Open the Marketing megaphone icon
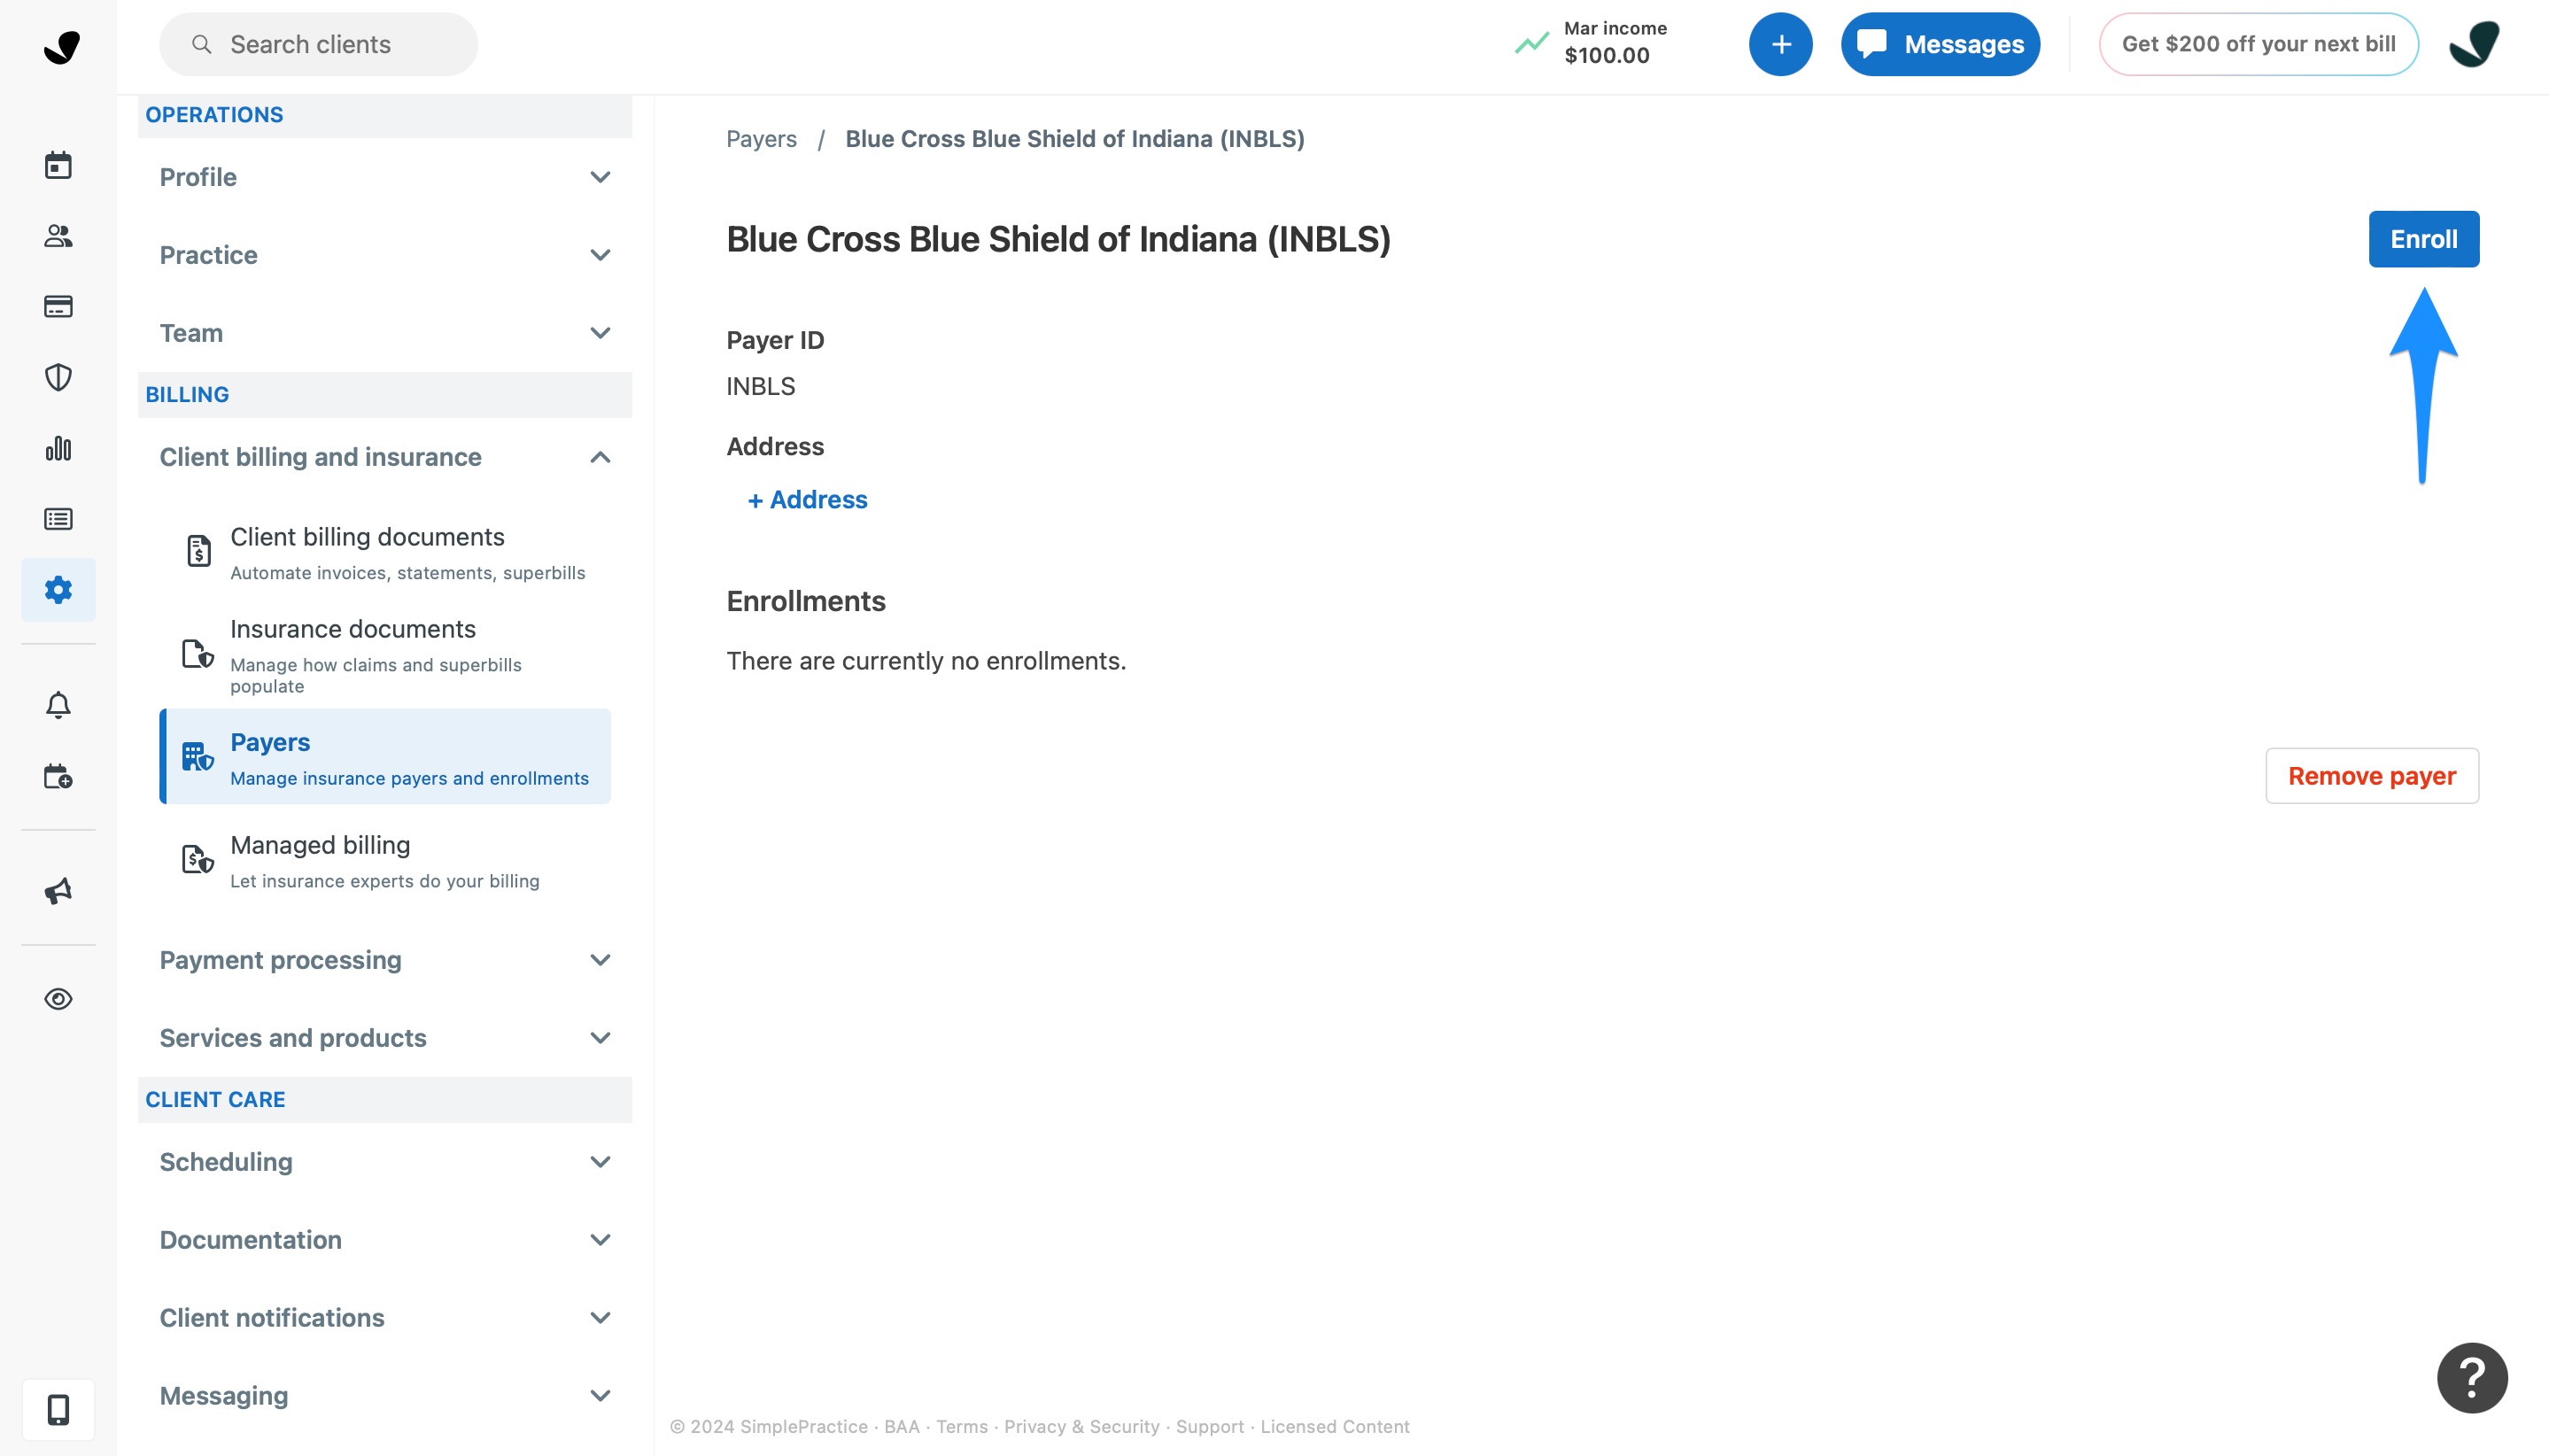The width and height of the screenshot is (2549, 1456). 58,891
